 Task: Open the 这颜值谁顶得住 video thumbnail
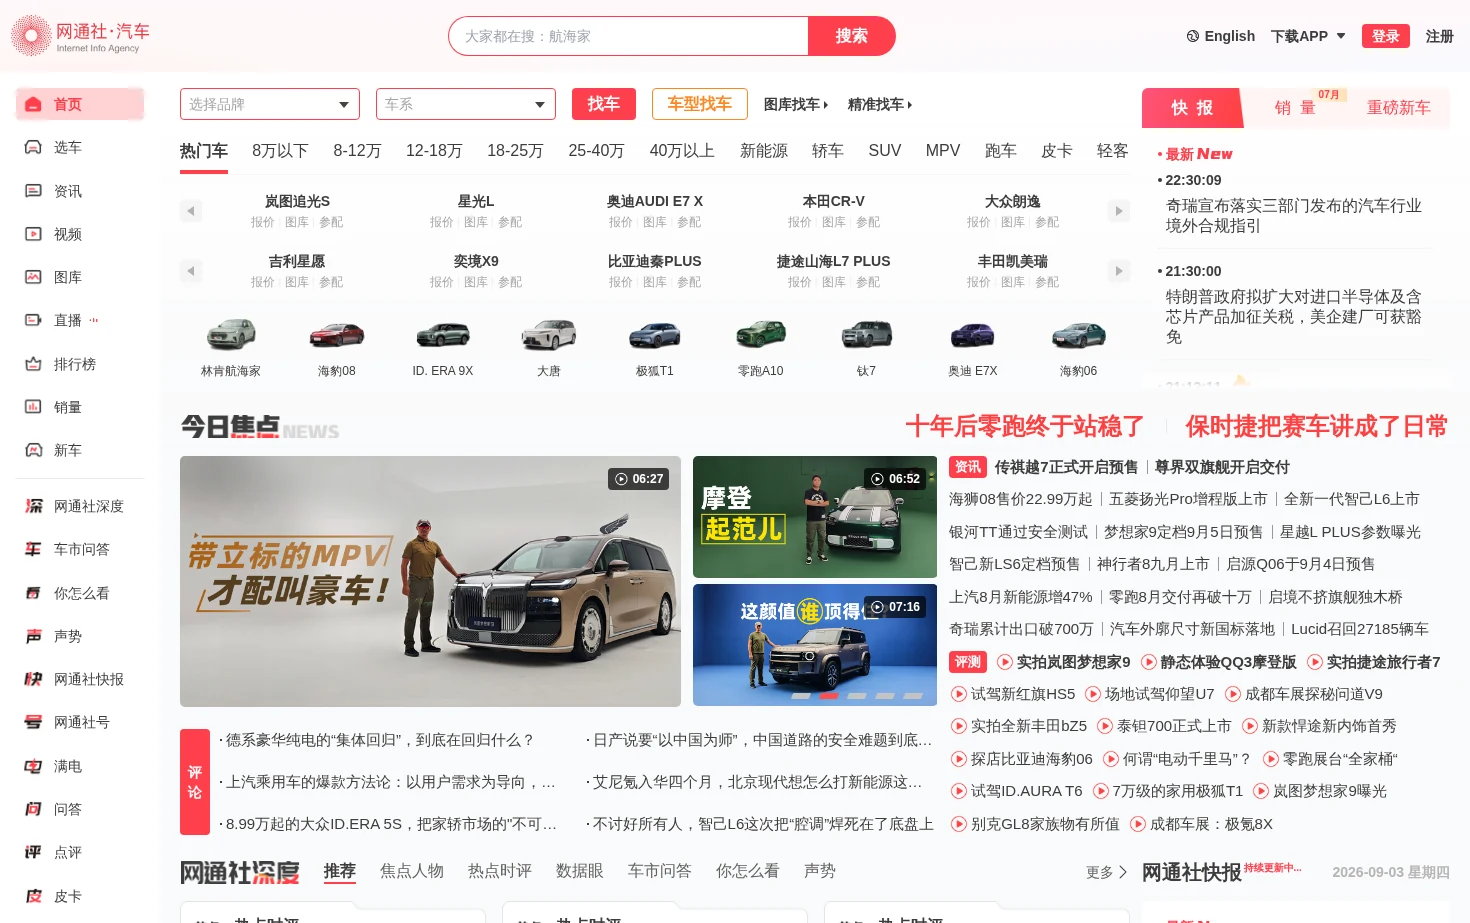pyautogui.click(x=815, y=645)
